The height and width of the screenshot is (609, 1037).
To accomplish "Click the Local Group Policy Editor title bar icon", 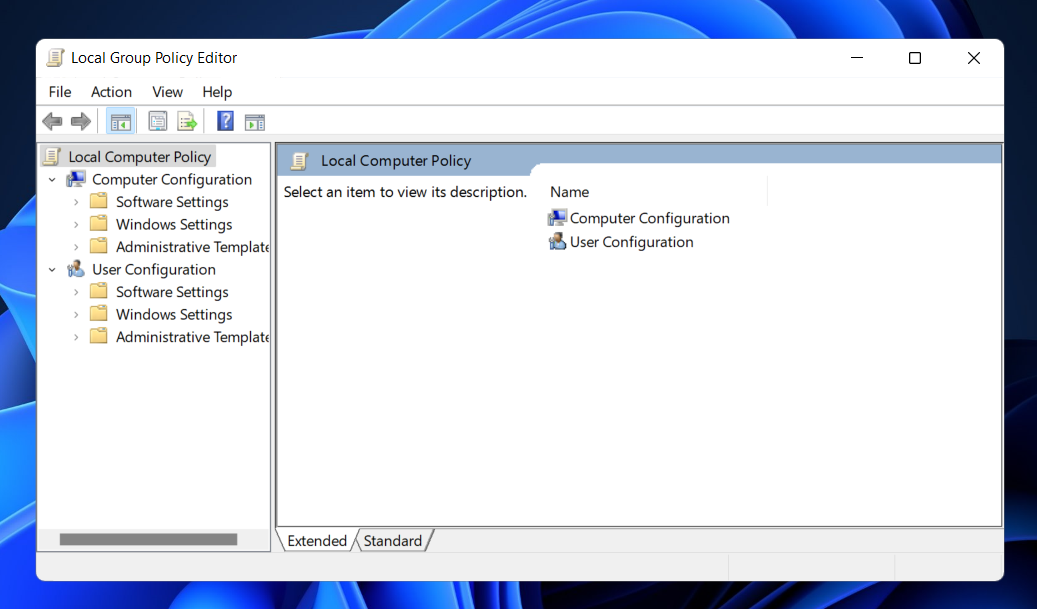I will [x=55, y=57].
